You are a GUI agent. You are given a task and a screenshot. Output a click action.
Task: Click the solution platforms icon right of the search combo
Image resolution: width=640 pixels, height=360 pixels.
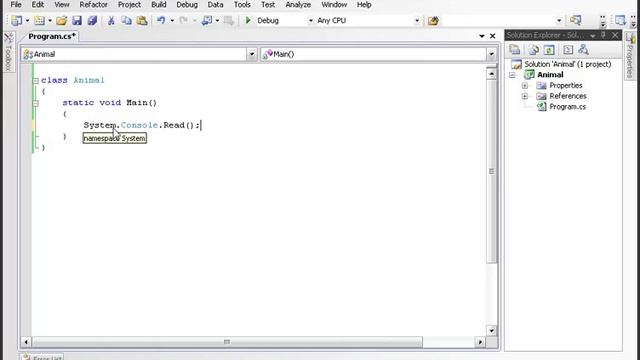(576, 20)
